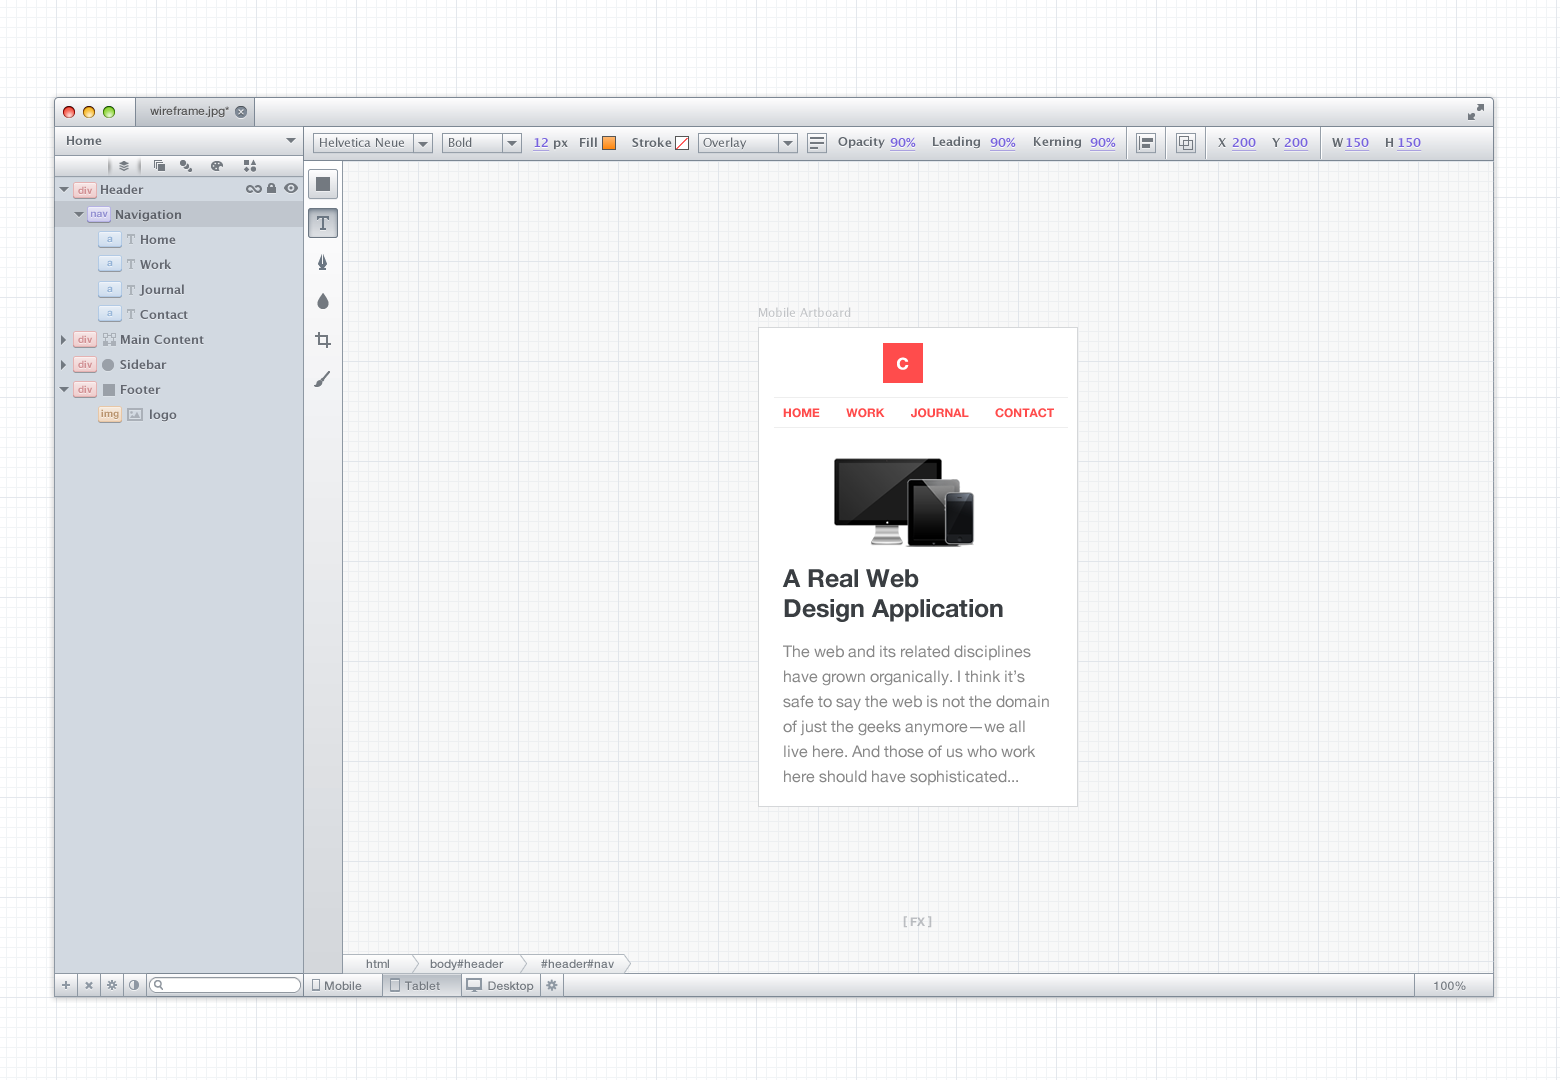
Task: Click the W 150 width value
Action: (1357, 143)
